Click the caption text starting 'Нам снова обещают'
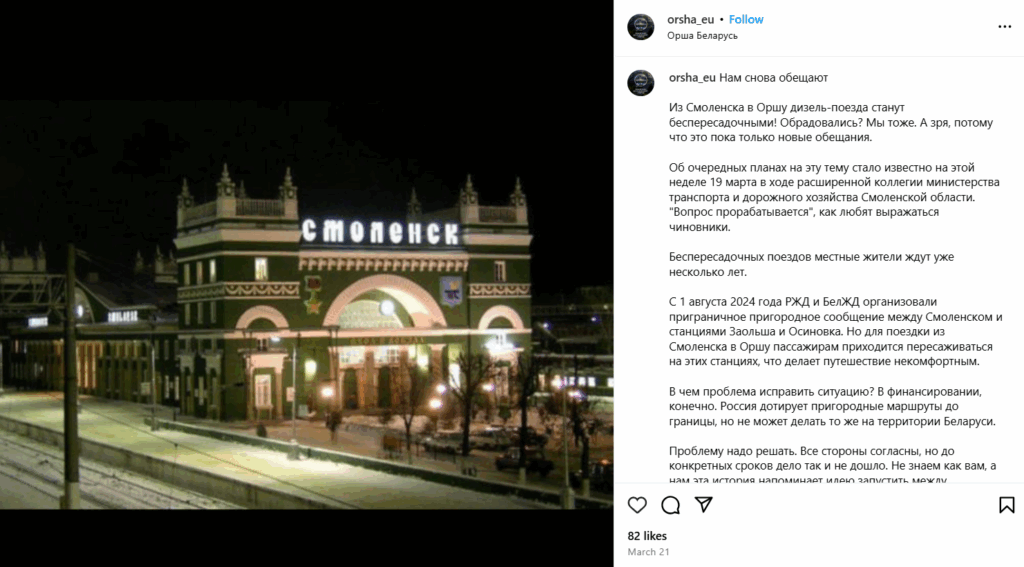Viewport: 1024px width, 567px height. click(x=773, y=78)
